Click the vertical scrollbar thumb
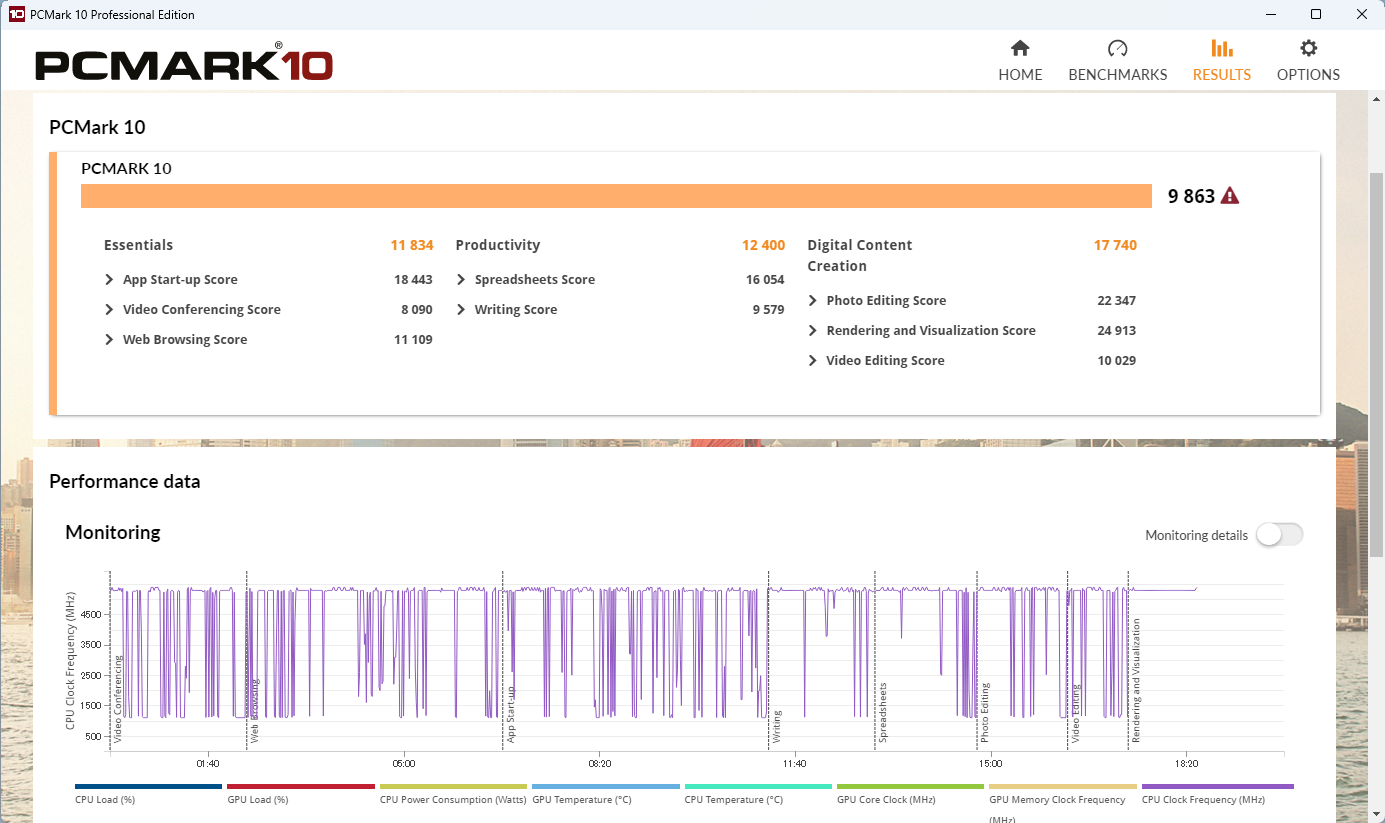 (1376, 360)
